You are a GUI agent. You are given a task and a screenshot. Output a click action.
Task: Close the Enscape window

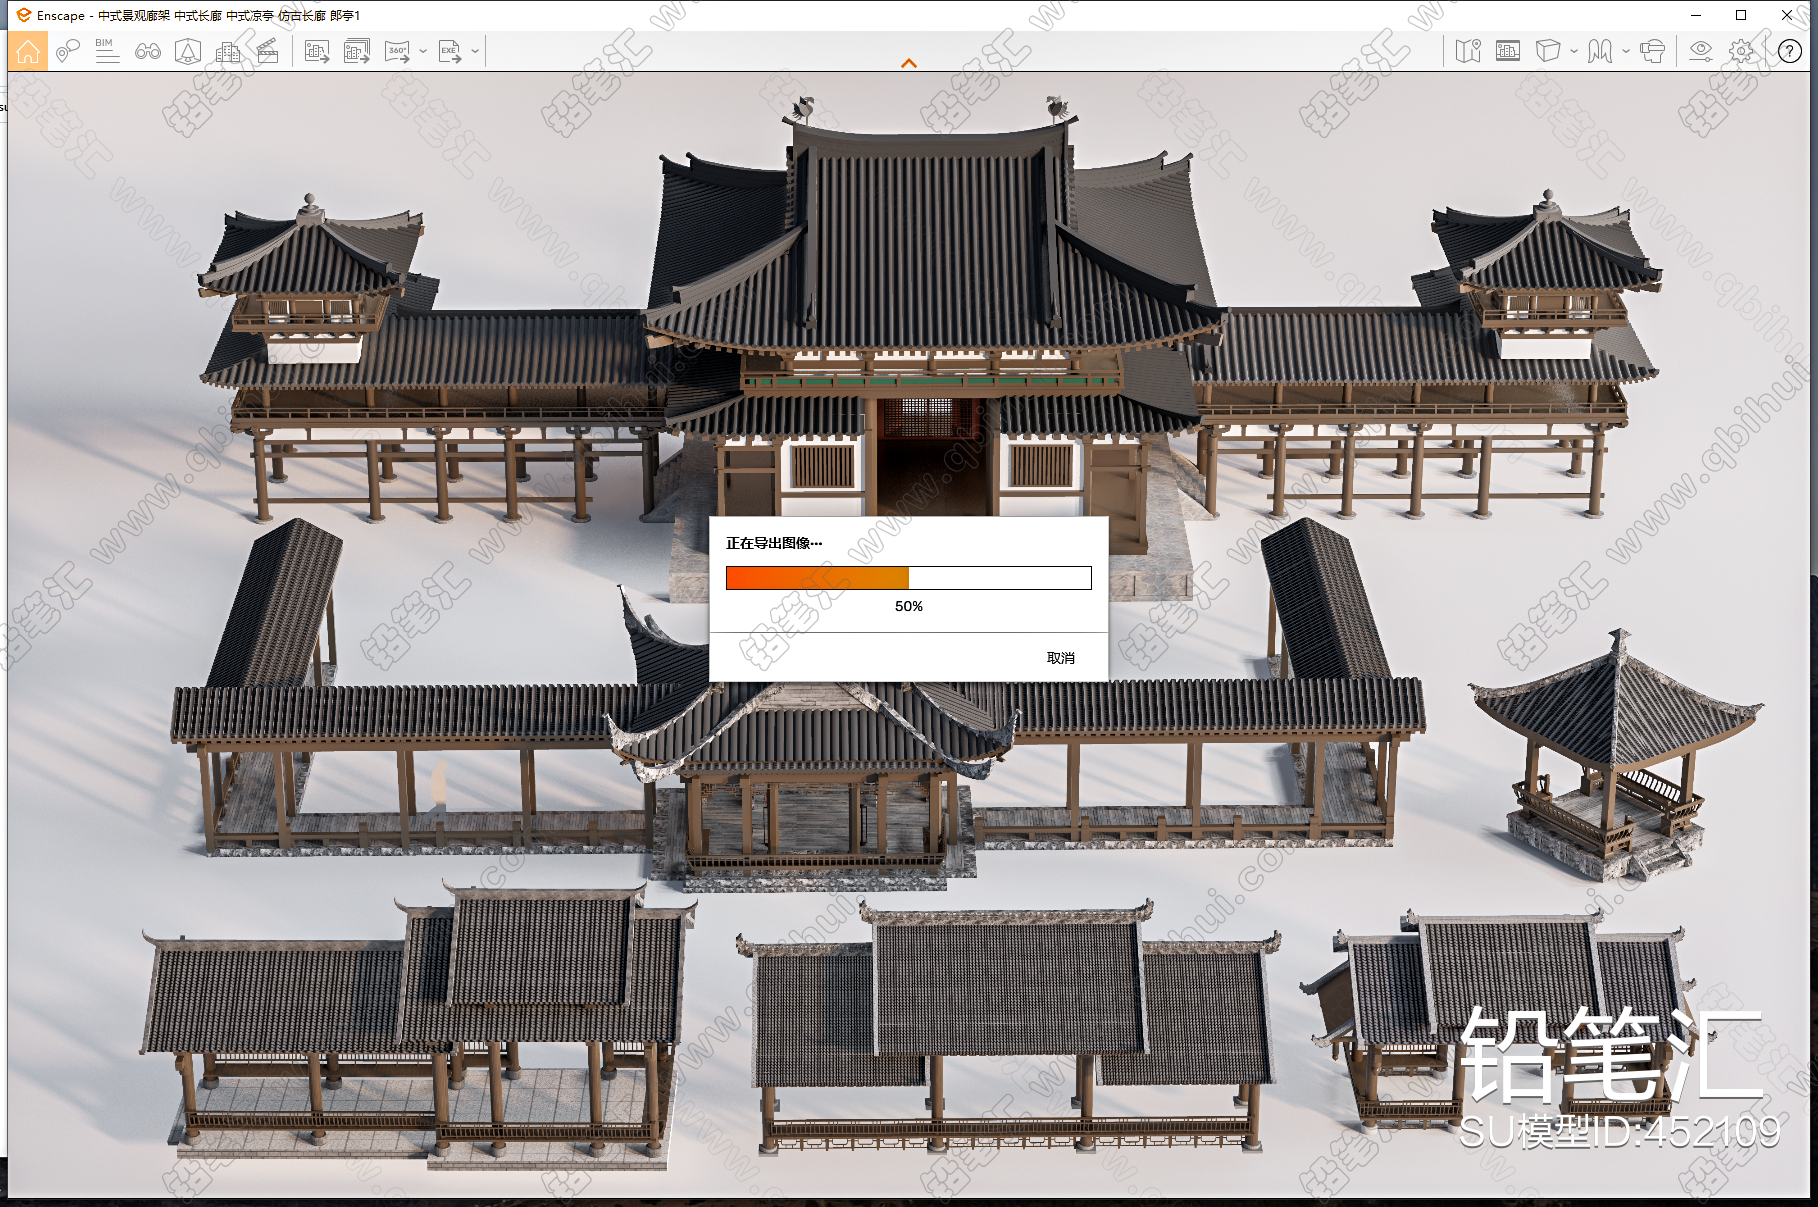click(x=1787, y=15)
